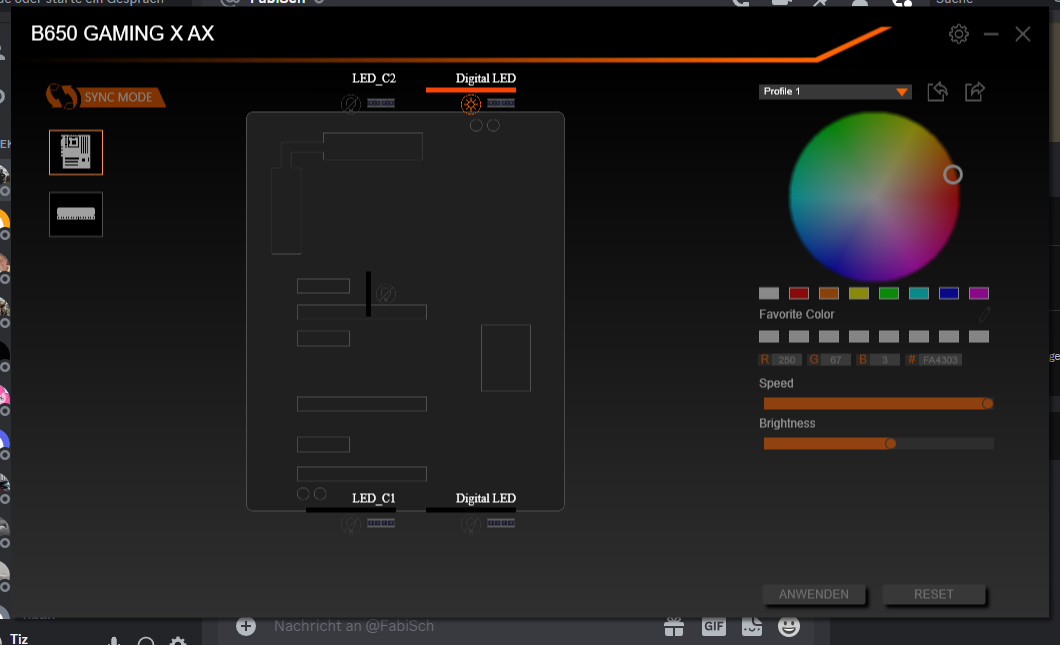1060x645 pixels.
Task: Open the Discord emoji picker
Action: click(x=789, y=627)
